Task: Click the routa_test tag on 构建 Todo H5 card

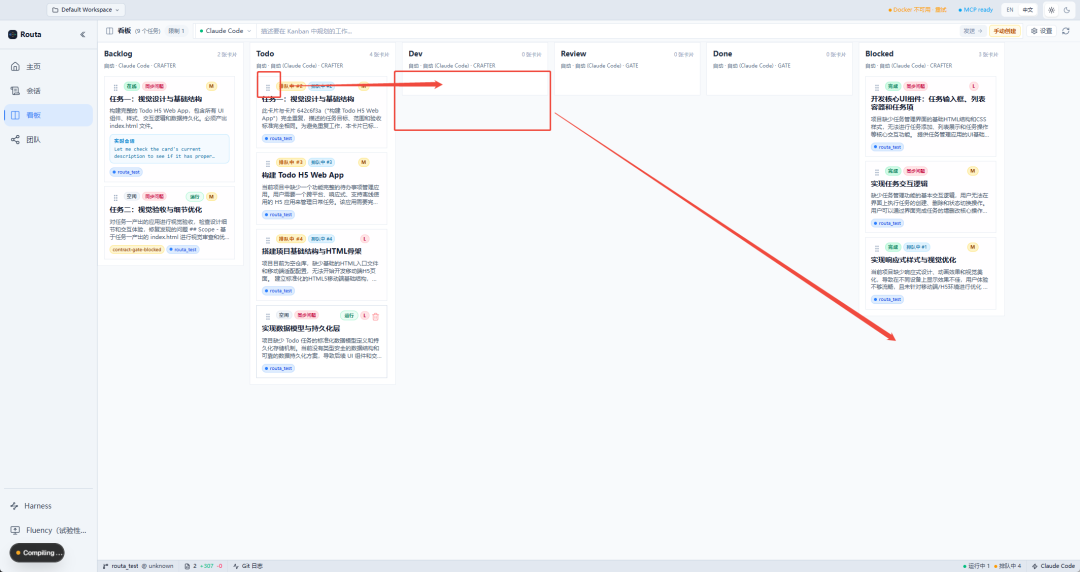Action: pyautogui.click(x=278, y=215)
